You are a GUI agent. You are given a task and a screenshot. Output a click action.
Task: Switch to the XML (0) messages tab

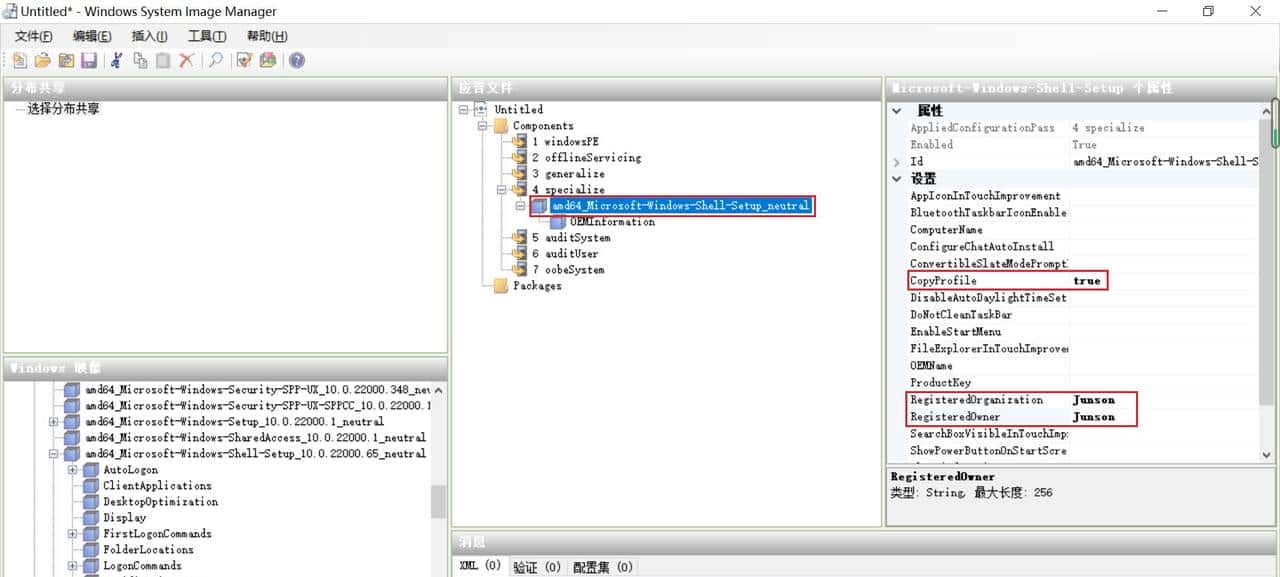(480, 567)
